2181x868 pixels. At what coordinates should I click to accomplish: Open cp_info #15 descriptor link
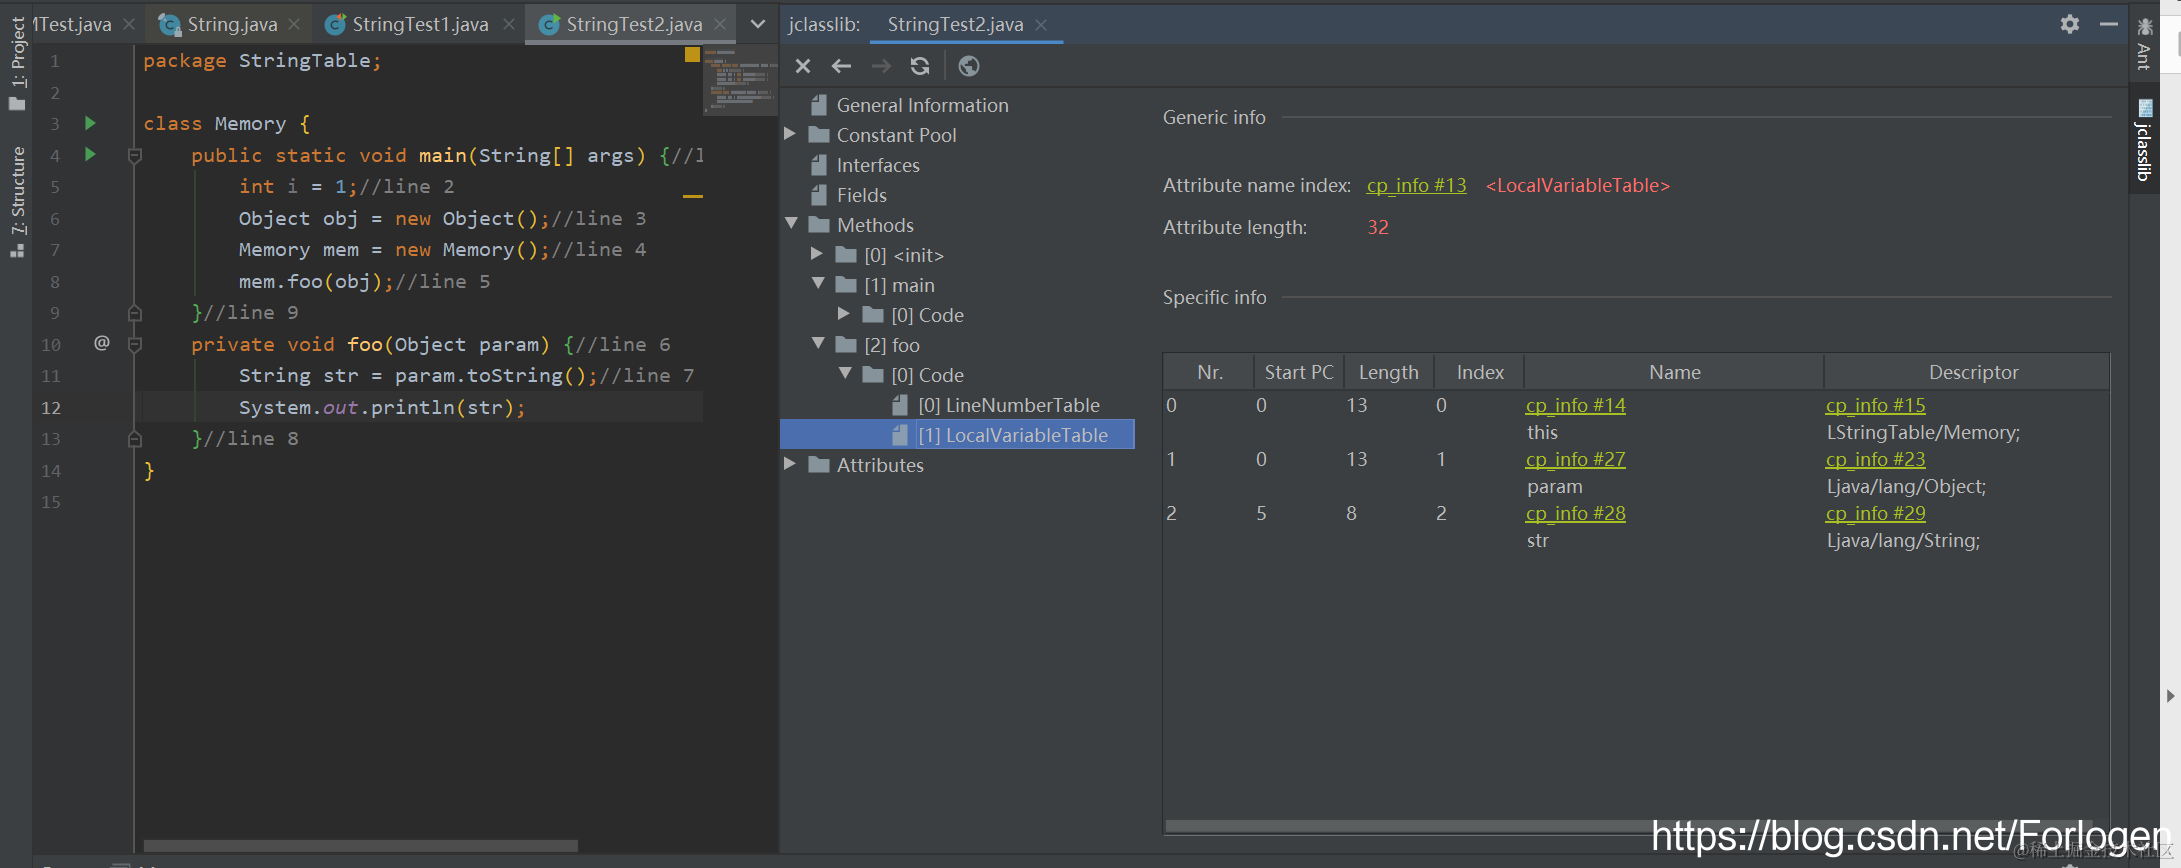click(x=1875, y=405)
